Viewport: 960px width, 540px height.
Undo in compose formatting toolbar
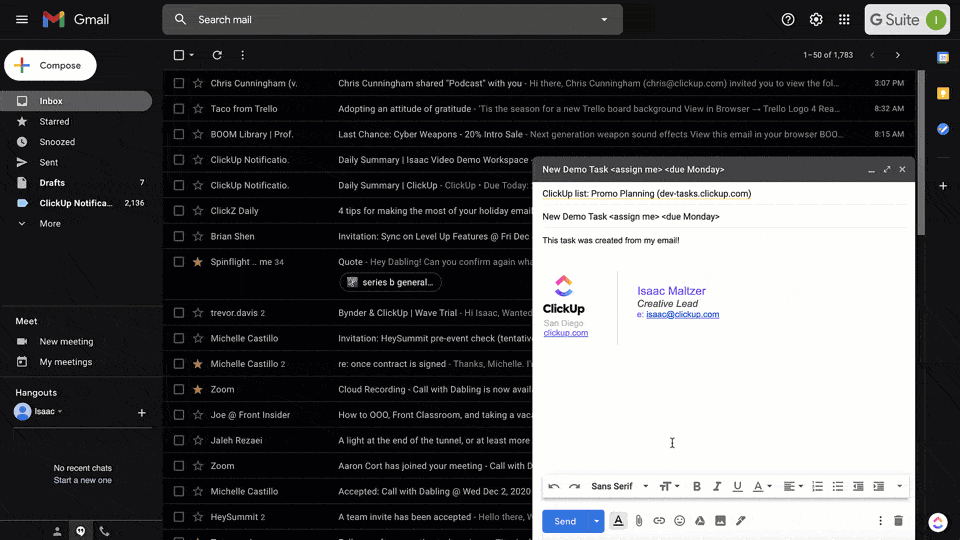coord(554,486)
